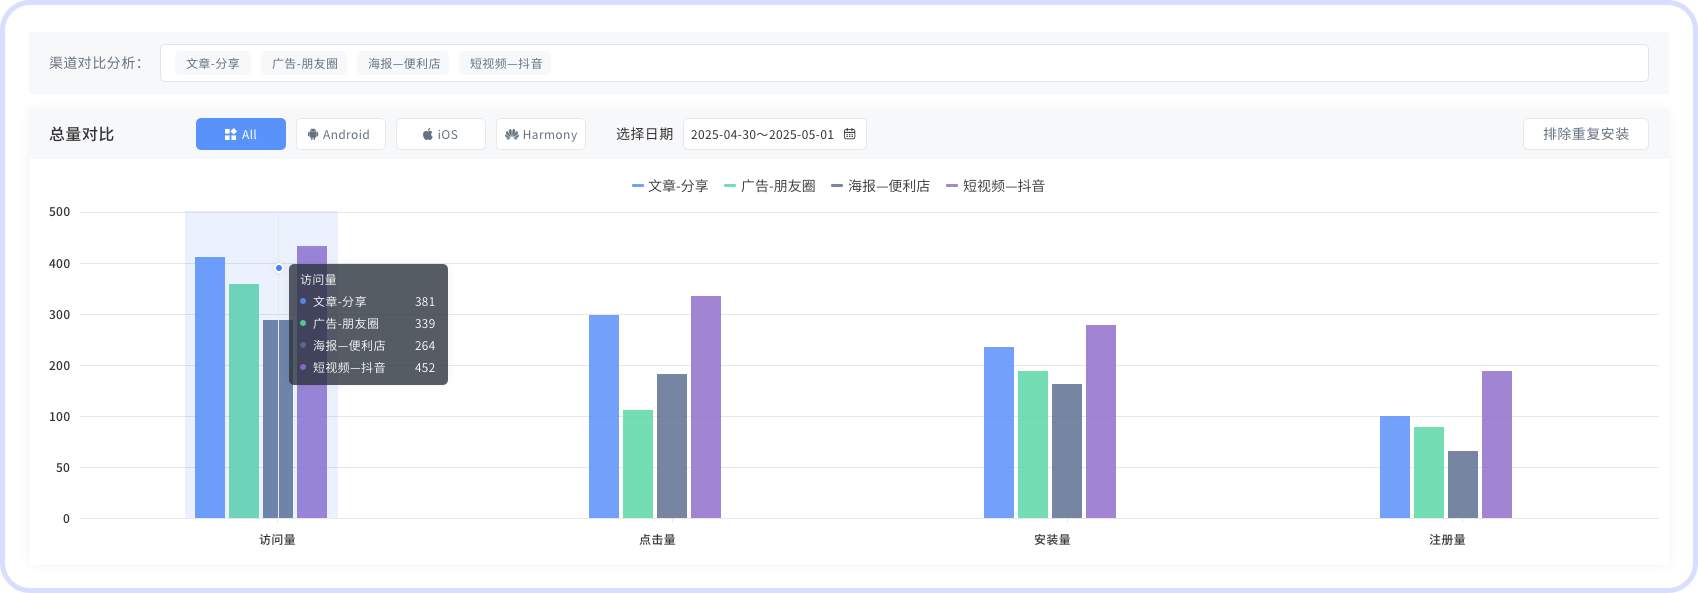The height and width of the screenshot is (593, 1698).
Task: Click the Android robot icon
Action: 313,134
